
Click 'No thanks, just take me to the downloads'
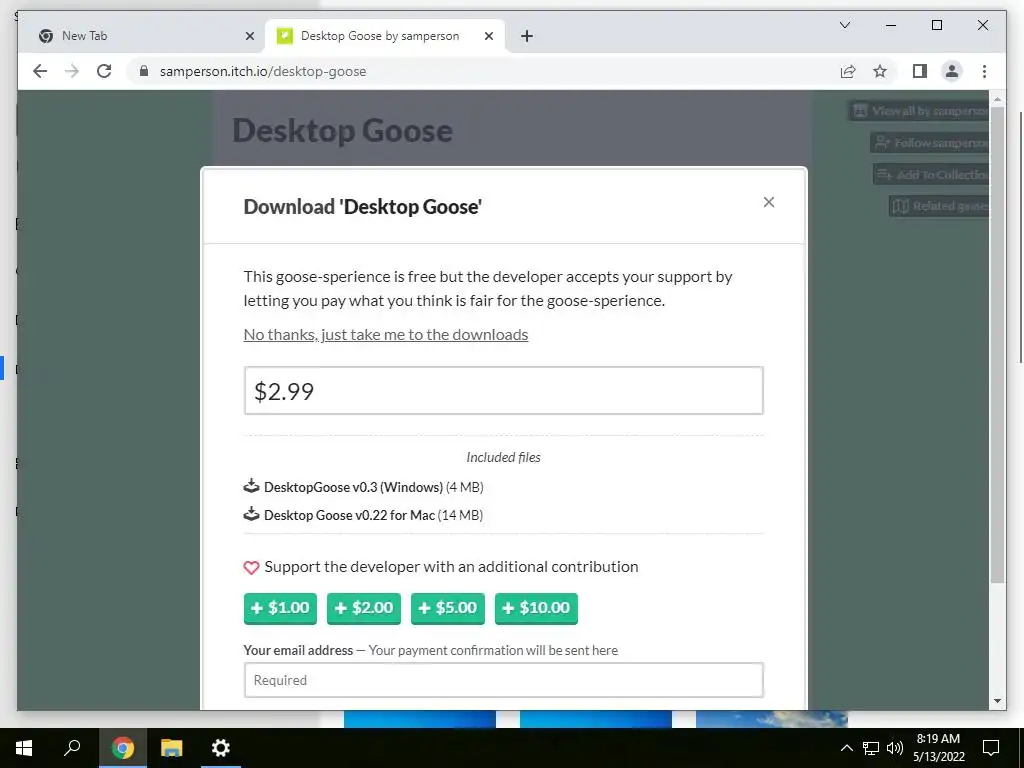385,334
